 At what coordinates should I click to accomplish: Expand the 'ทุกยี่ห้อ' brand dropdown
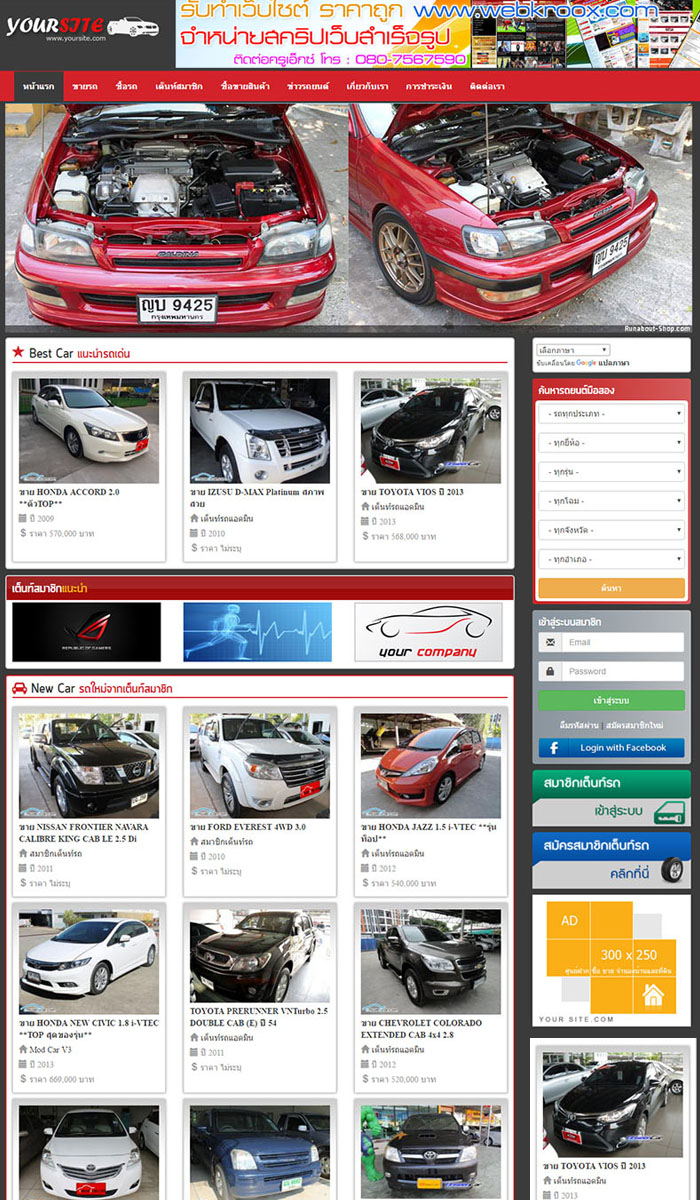611,442
